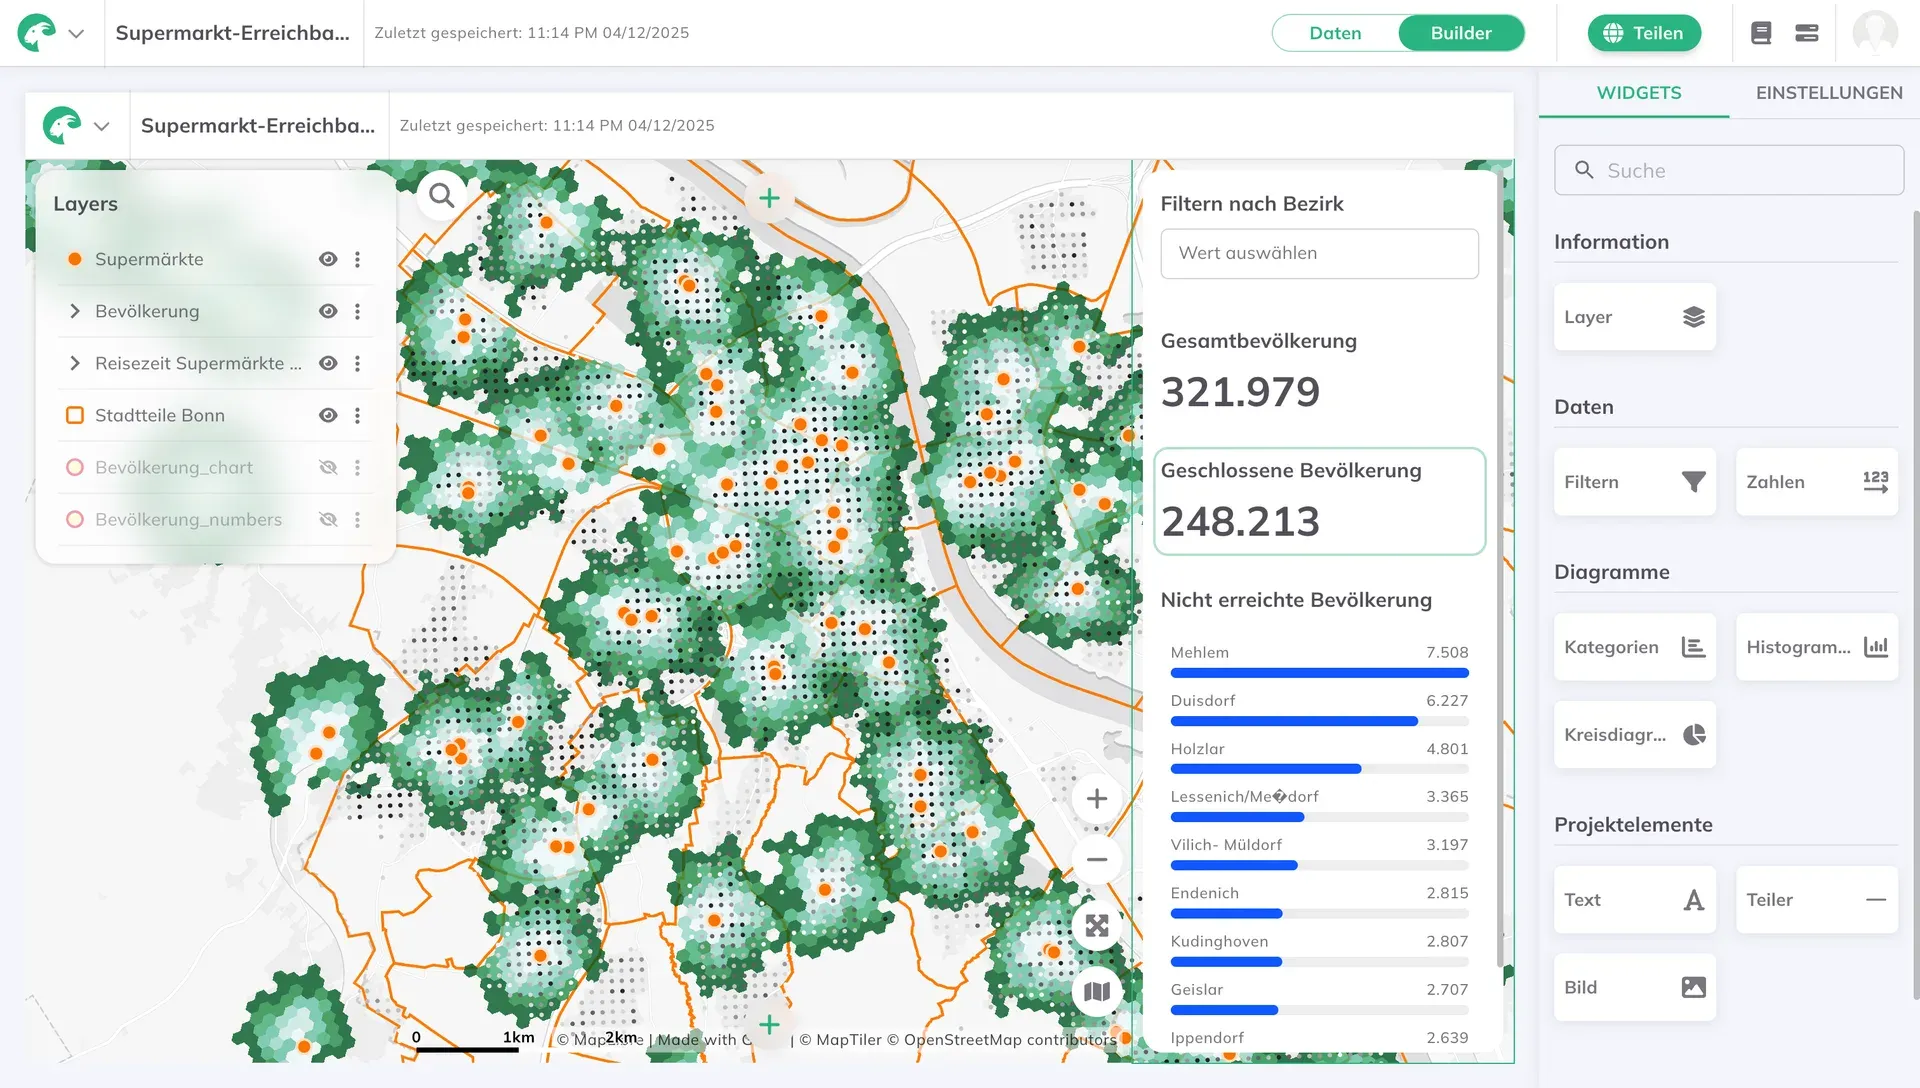Click the top plus add-panel button on map
The height and width of the screenshot is (1088, 1920).
point(769,198)
